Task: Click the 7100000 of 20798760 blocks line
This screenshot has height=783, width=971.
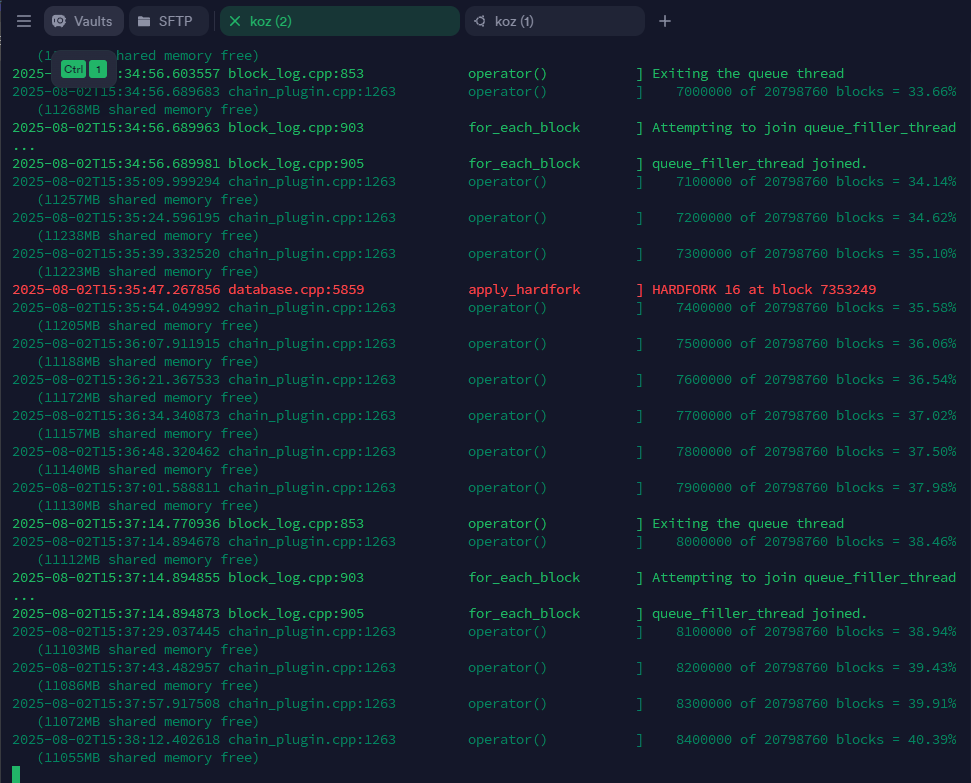Action: pos(484,182)
